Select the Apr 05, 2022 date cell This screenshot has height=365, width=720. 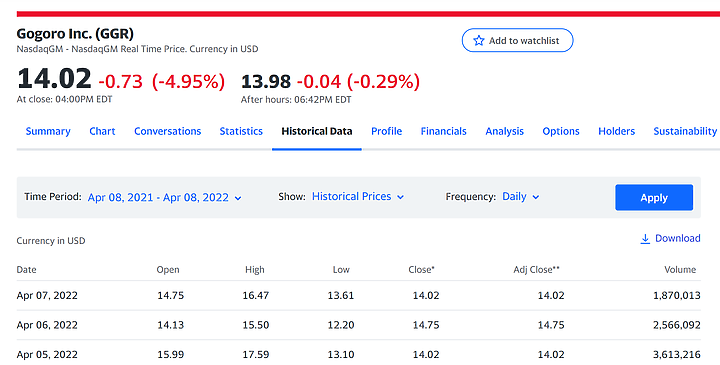(x=47, y=354)
